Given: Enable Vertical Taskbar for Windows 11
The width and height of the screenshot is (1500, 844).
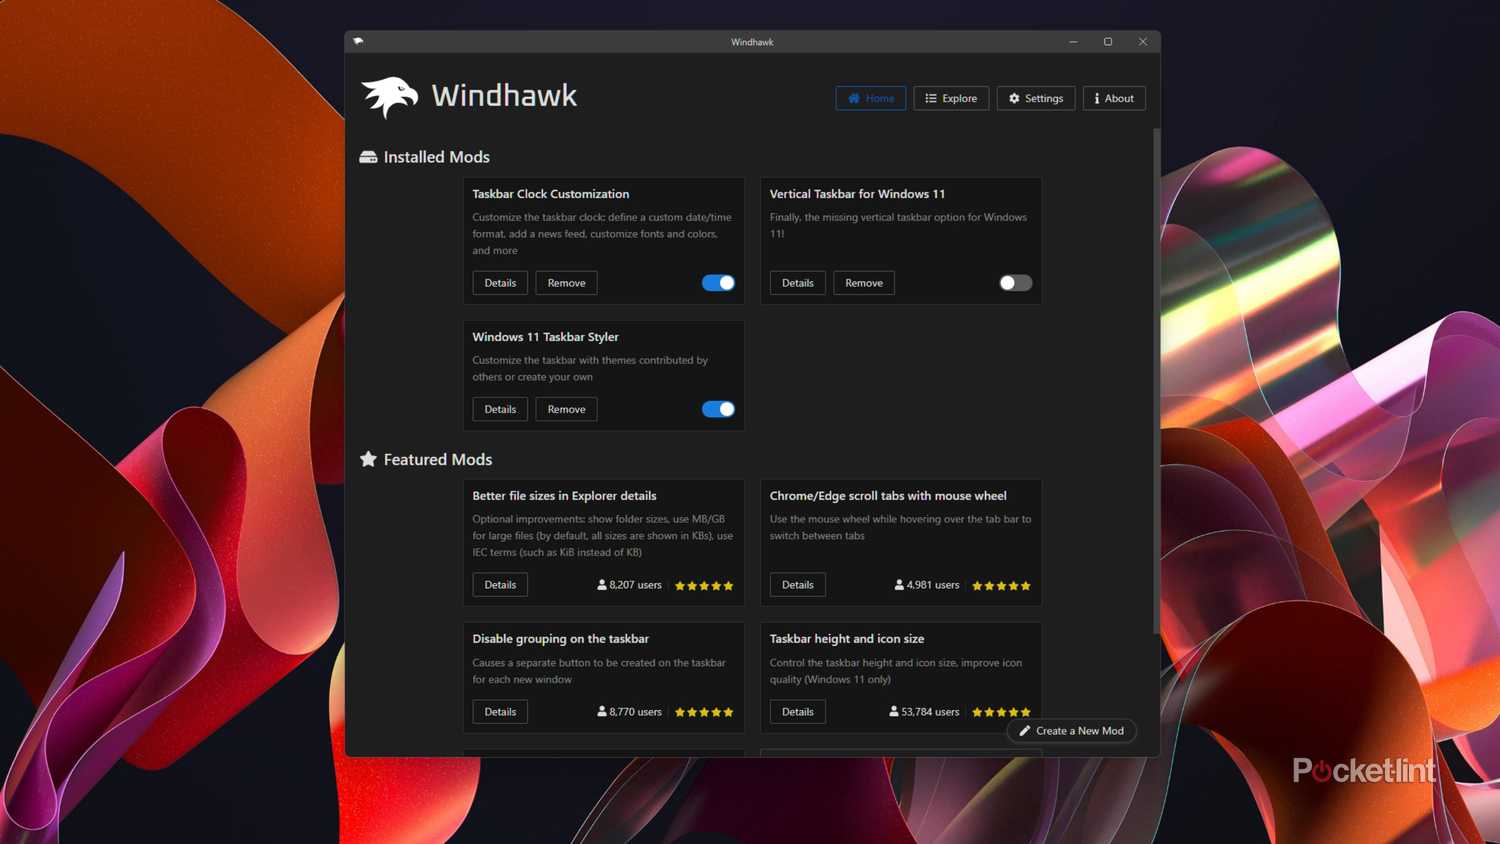Looking at the screenshot, I should pos(1014,282).
